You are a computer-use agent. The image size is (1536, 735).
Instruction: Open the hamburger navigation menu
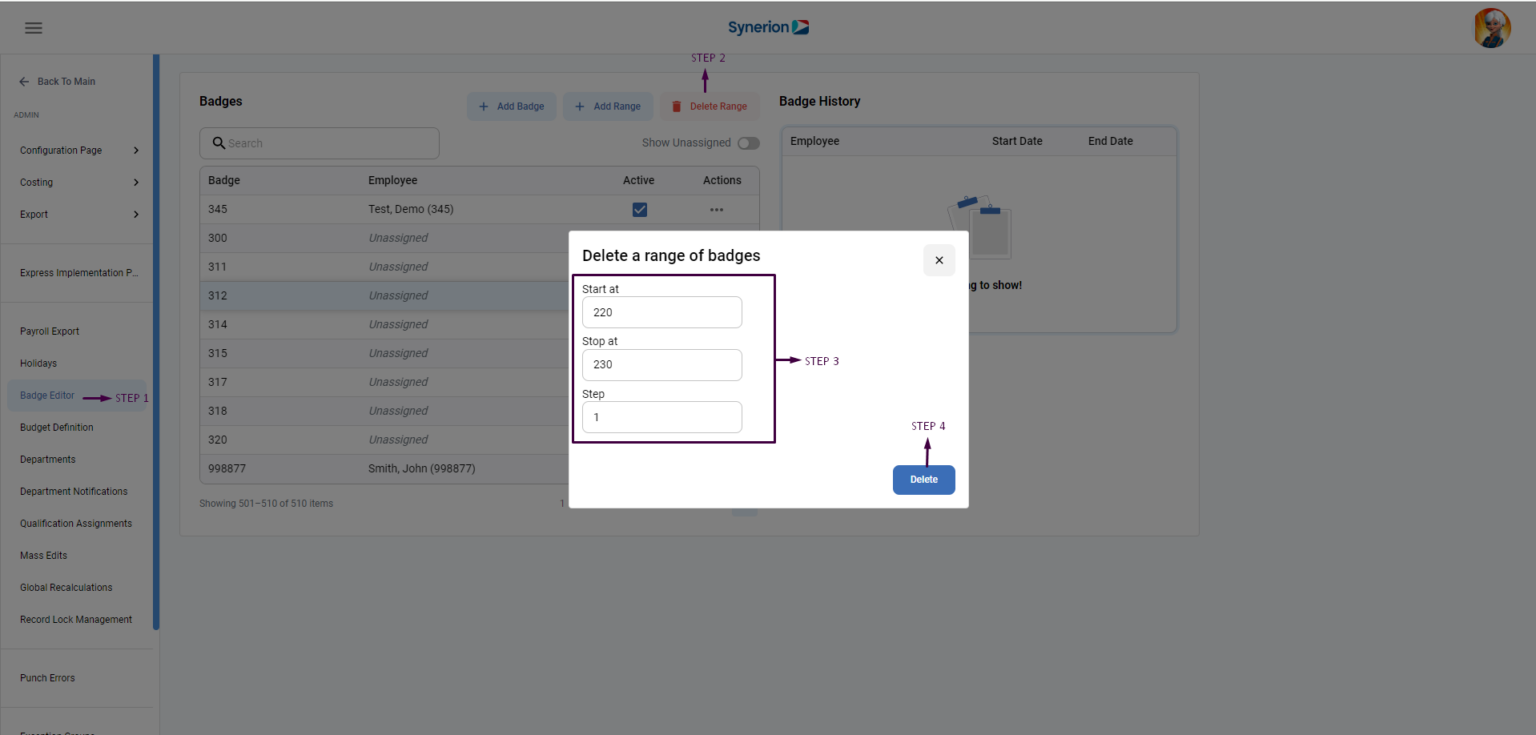(33, 27)
